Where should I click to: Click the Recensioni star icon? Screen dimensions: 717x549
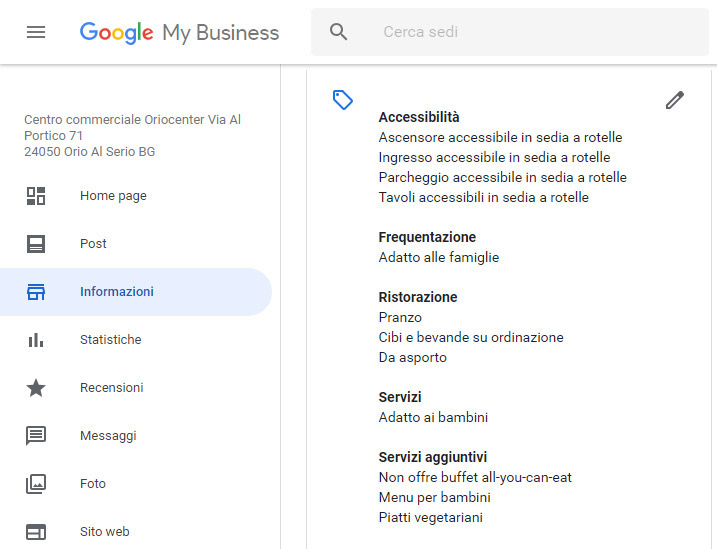[36, 388]
